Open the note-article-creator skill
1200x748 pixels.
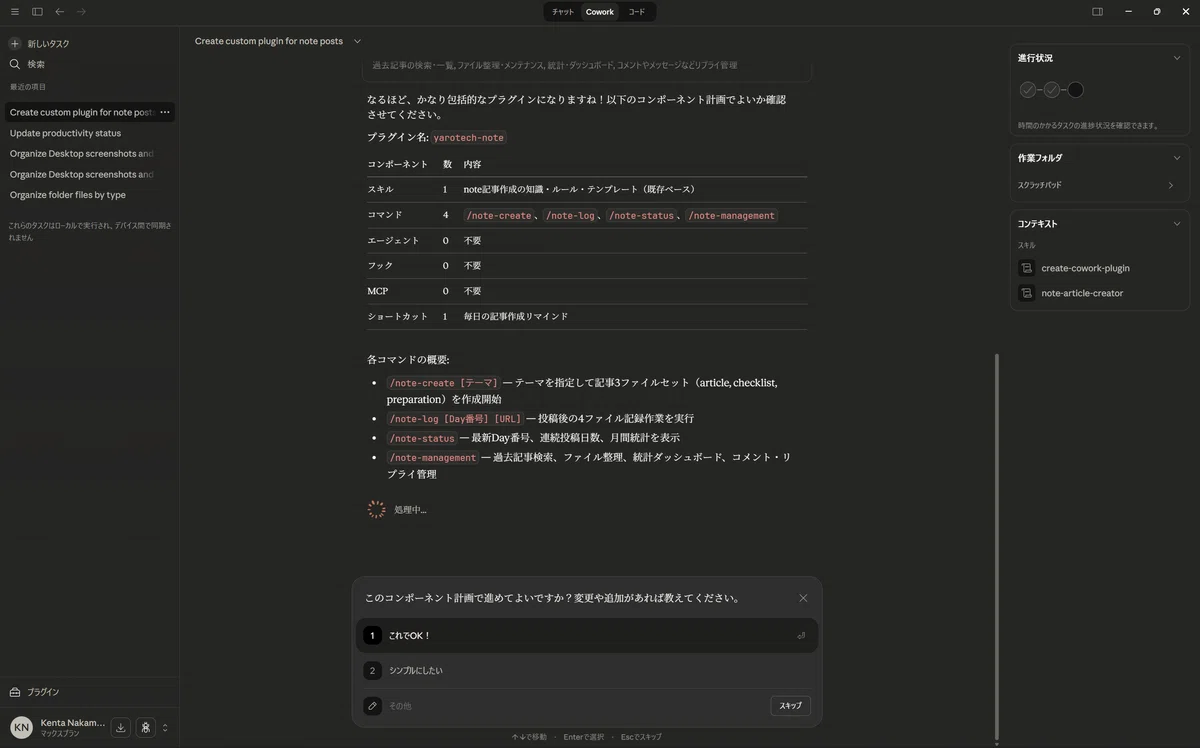[x=1082, y=293]
